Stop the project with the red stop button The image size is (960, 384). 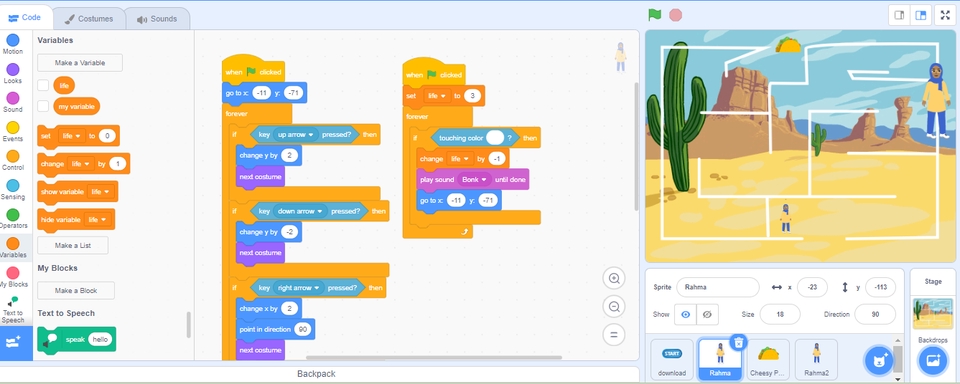675,15
